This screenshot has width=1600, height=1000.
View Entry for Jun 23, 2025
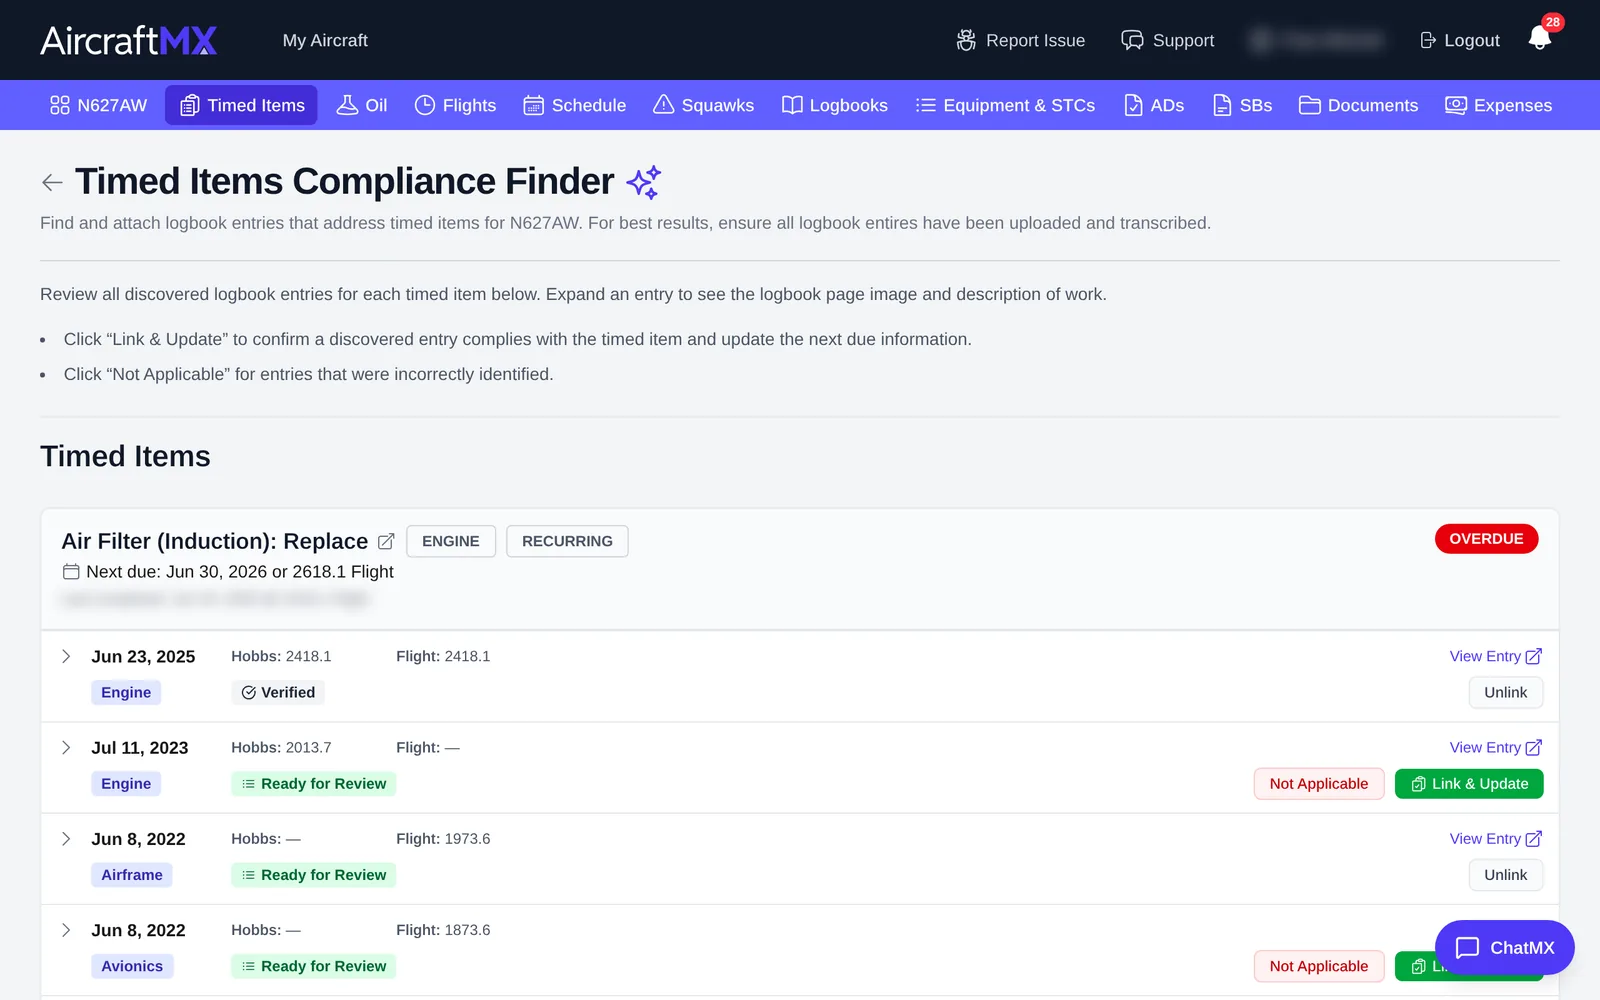1496,656
